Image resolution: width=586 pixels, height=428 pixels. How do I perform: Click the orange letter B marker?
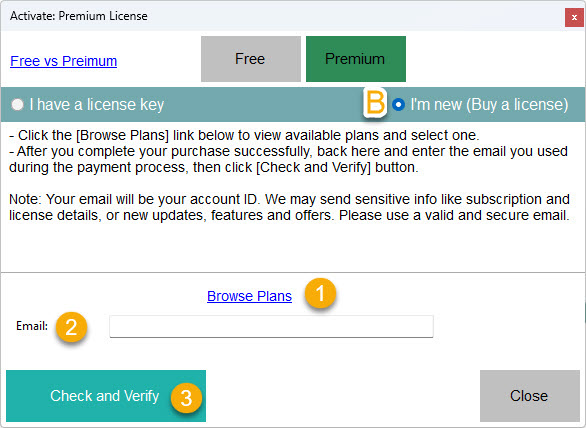coord(375,103)
